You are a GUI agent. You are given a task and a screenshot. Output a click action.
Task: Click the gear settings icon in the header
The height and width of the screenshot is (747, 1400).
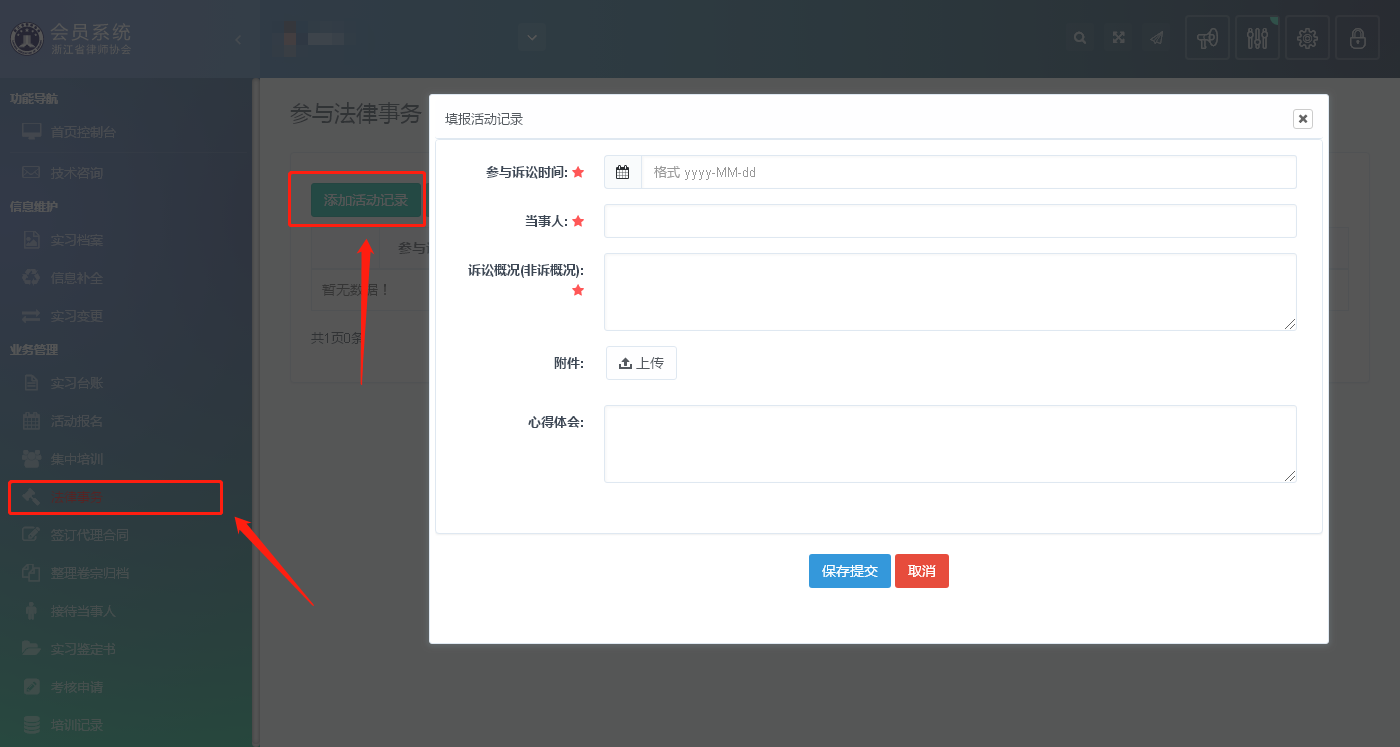pyautogui.click(x=1307, y=39)
